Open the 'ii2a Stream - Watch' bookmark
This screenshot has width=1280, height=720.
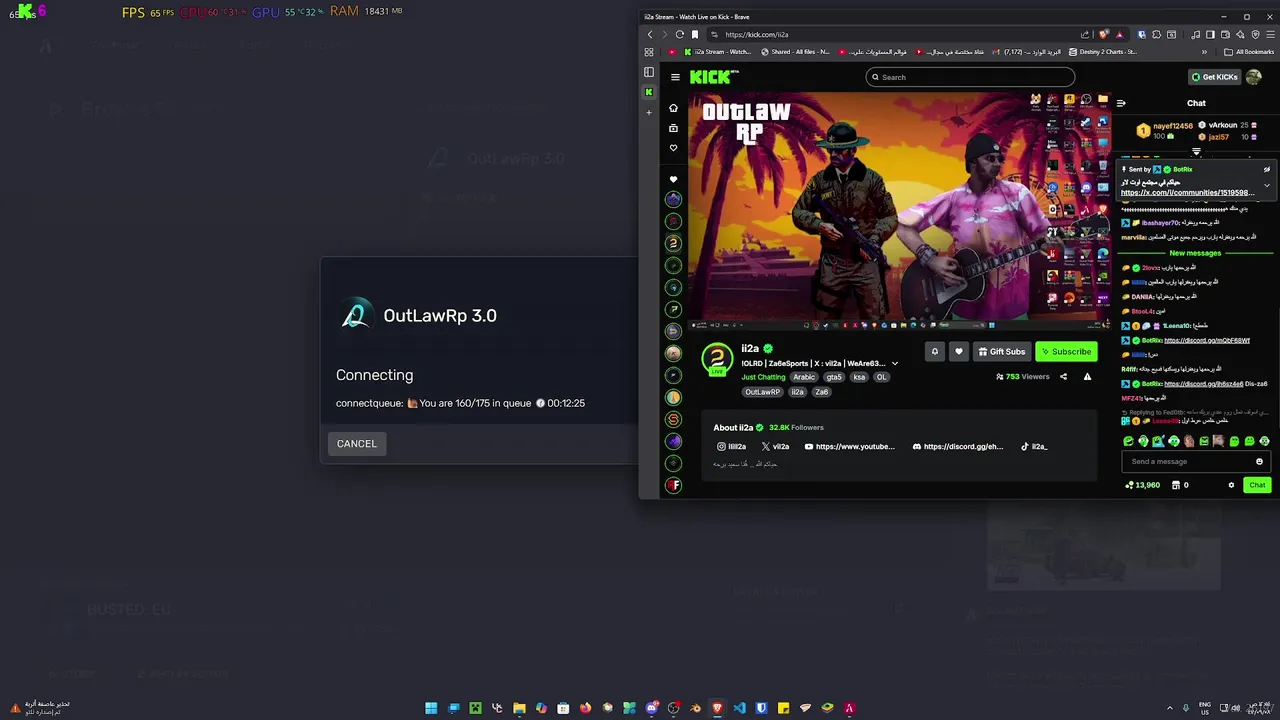tap(717, 52)
